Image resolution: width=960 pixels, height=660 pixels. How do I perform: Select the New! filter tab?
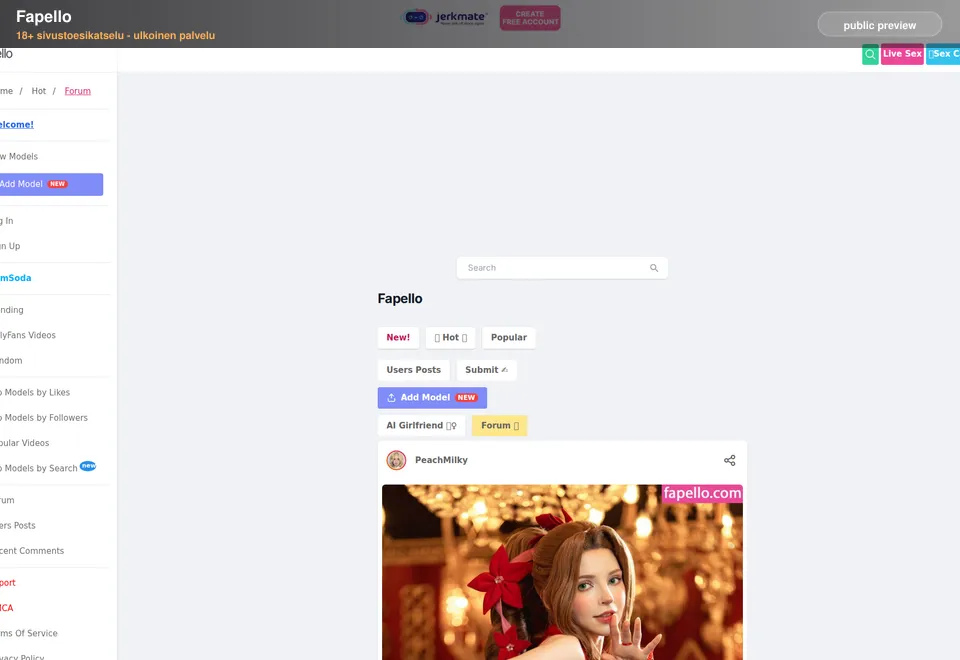[398, 337]
